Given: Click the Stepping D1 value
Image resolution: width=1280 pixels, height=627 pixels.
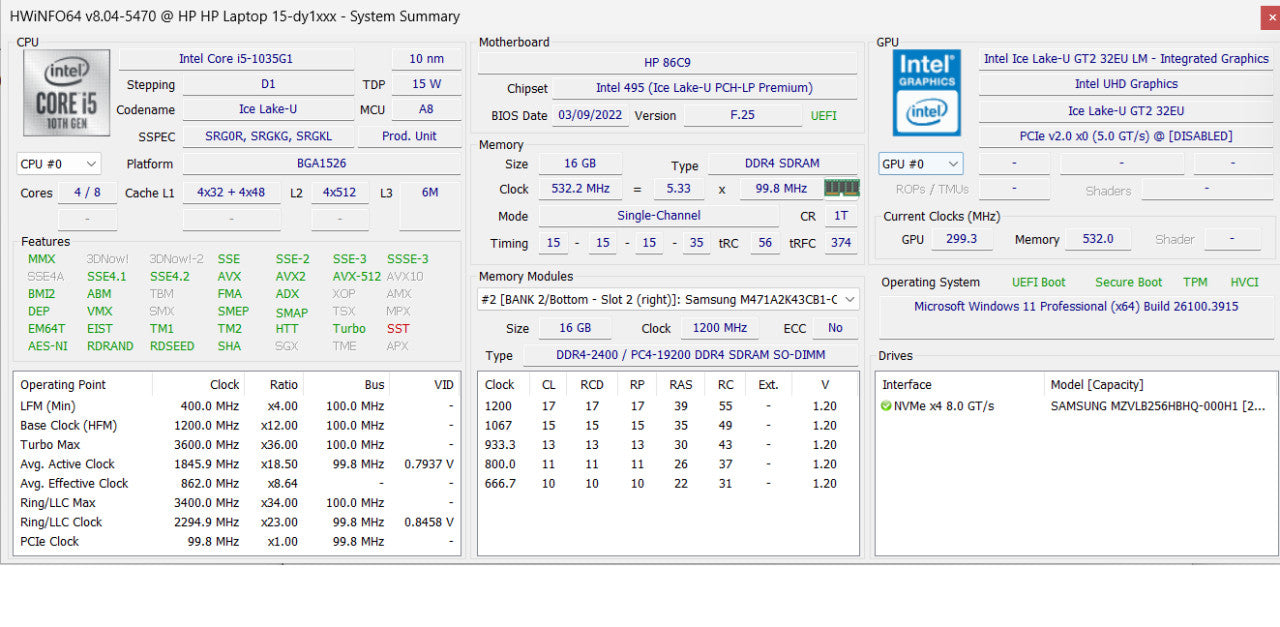Looking at the screenshot, I should point(267,85).
